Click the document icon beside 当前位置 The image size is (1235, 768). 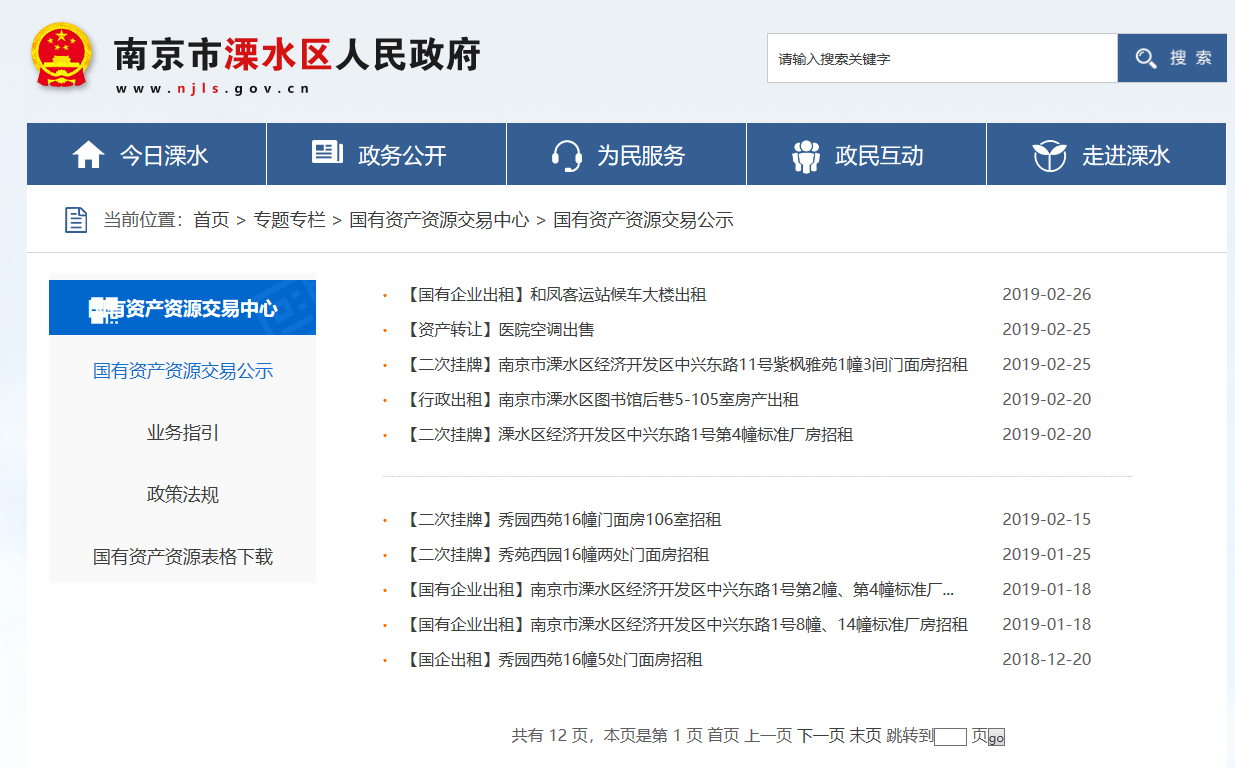[76, 220]
